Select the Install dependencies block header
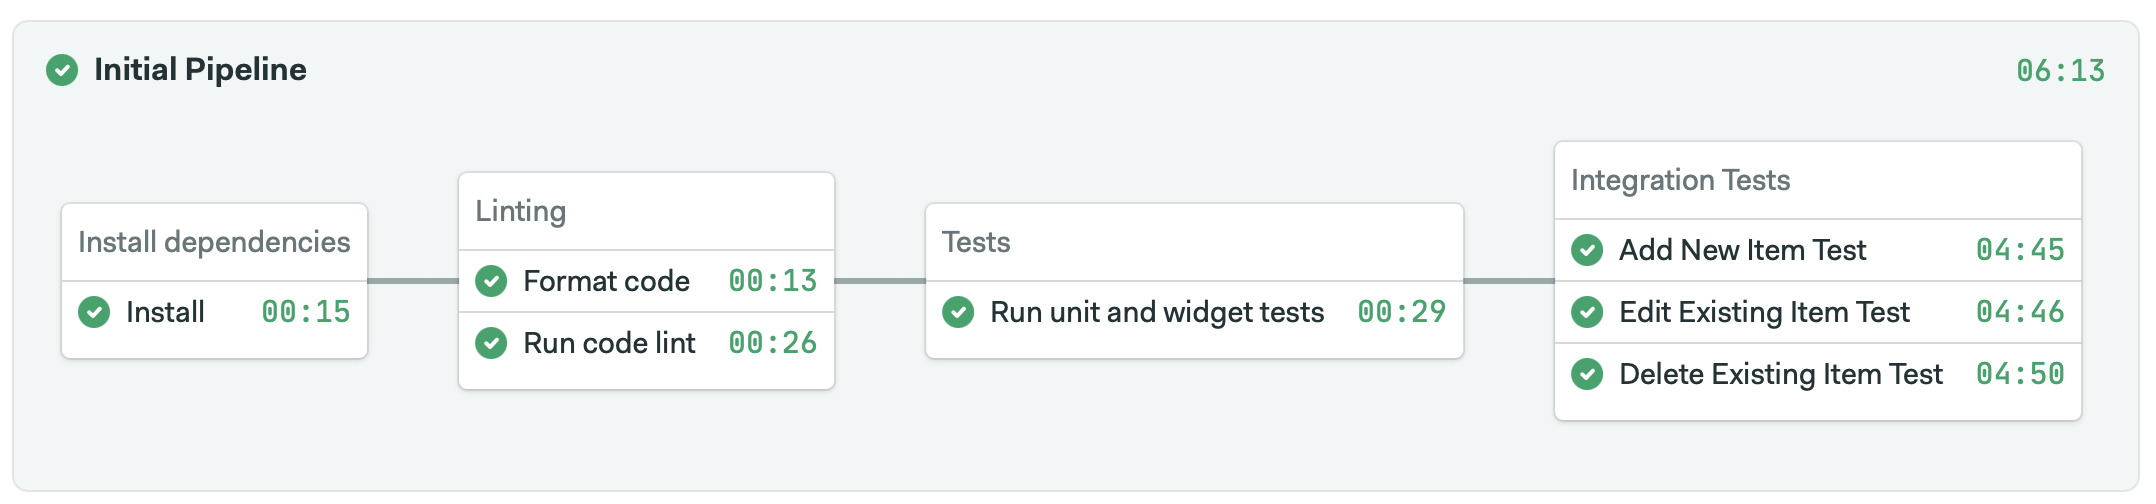 [x=214, y=242]
